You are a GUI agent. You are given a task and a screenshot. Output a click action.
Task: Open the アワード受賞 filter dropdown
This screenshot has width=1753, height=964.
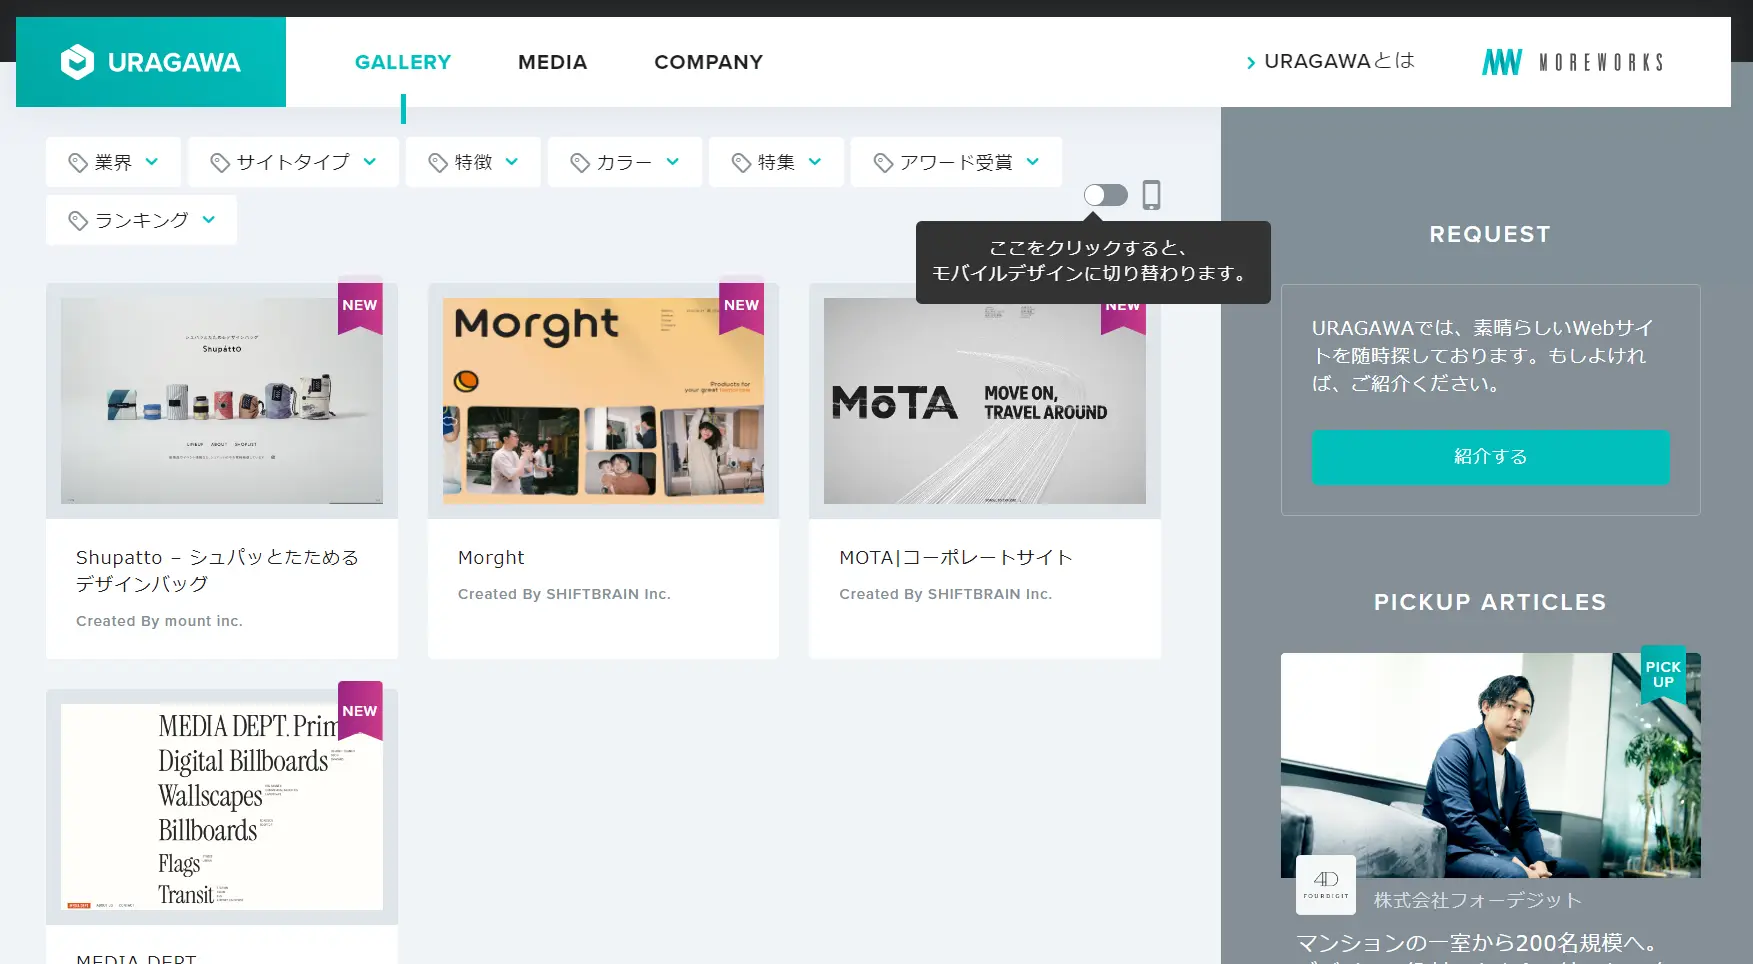coord(956,162)
